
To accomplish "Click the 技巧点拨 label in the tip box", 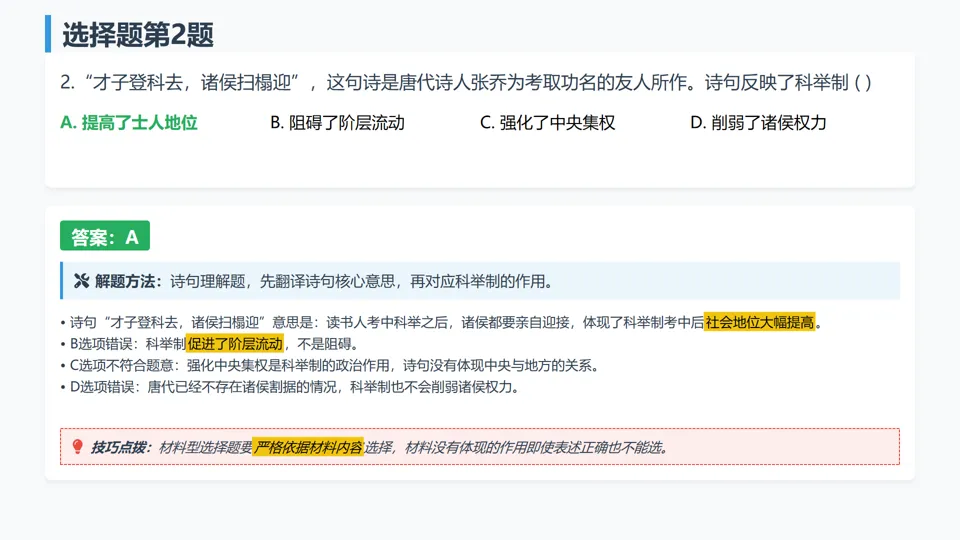I will 121,448.
